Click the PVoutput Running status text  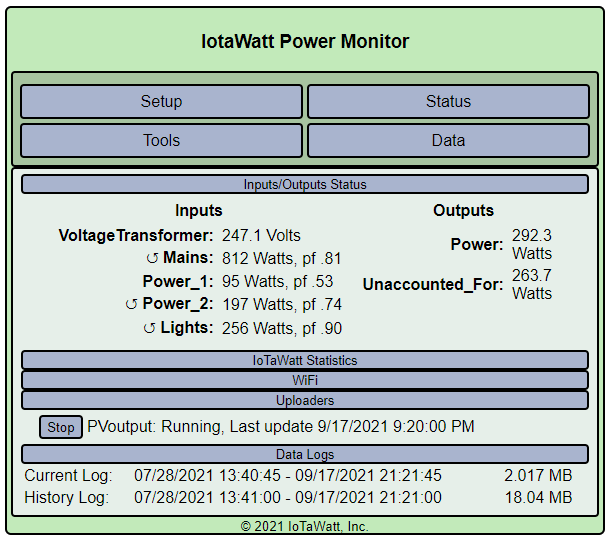pos(281,427)
